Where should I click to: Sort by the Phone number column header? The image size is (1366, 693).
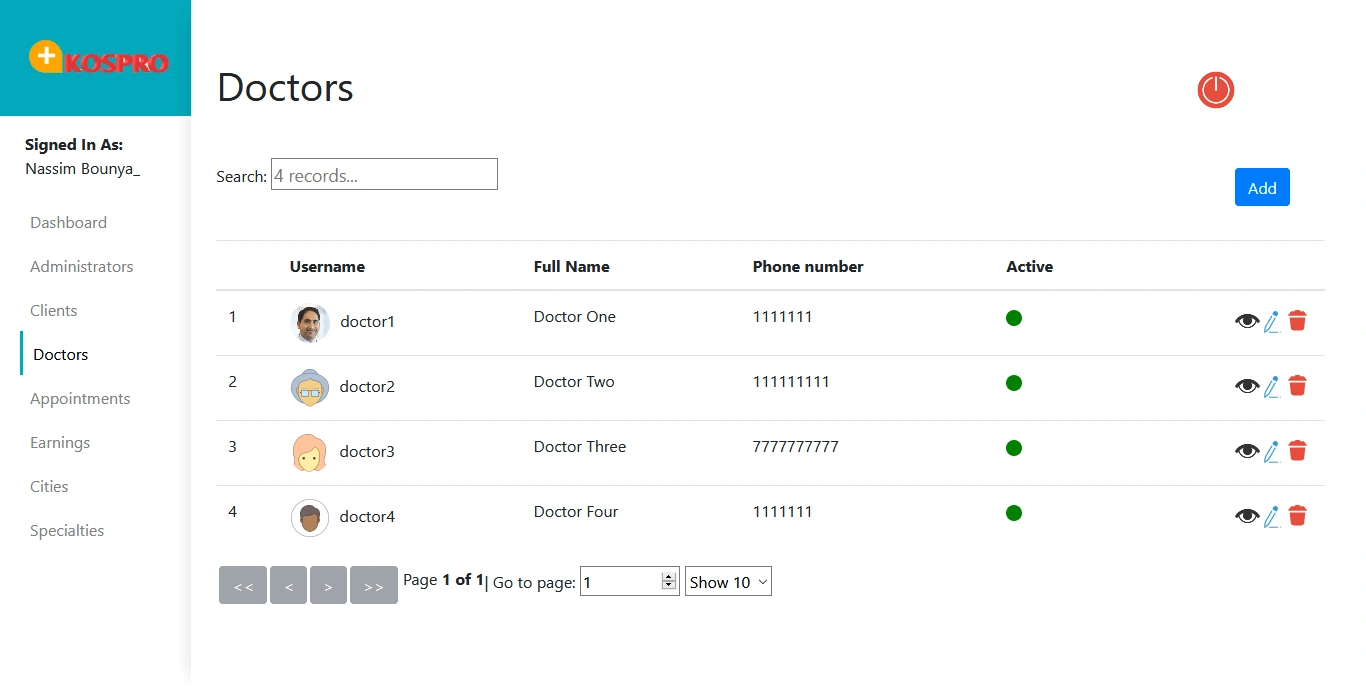[x=808, y=267]
